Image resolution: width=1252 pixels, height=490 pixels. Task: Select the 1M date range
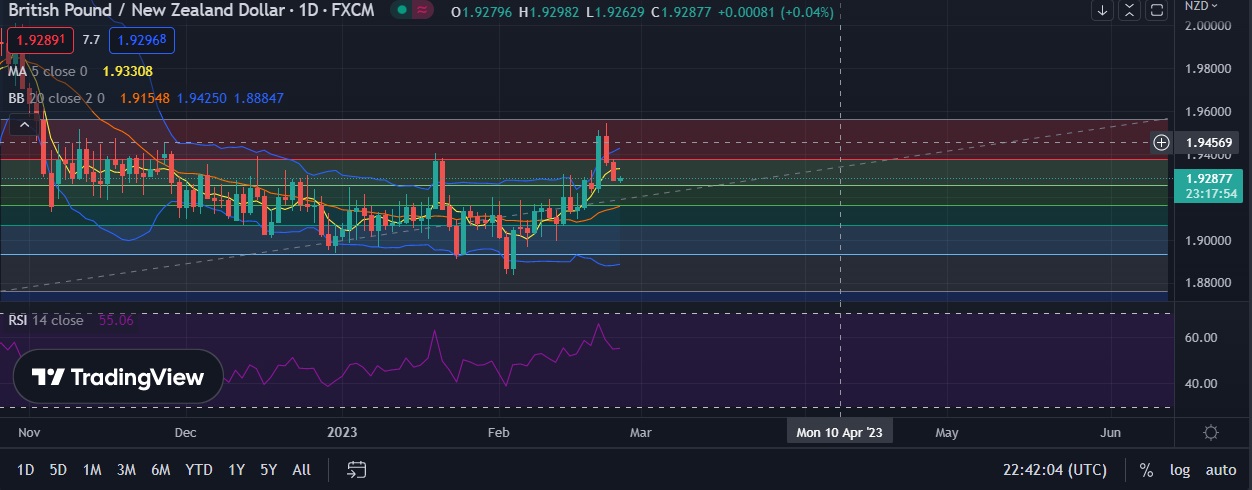tap(92, 470)
